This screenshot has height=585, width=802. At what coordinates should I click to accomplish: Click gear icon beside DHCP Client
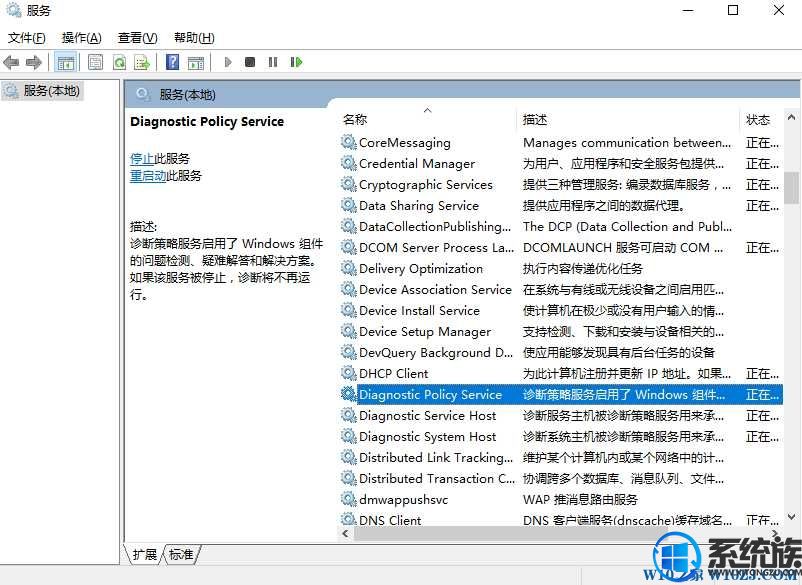pyautogui.click(x=349, y=373)
